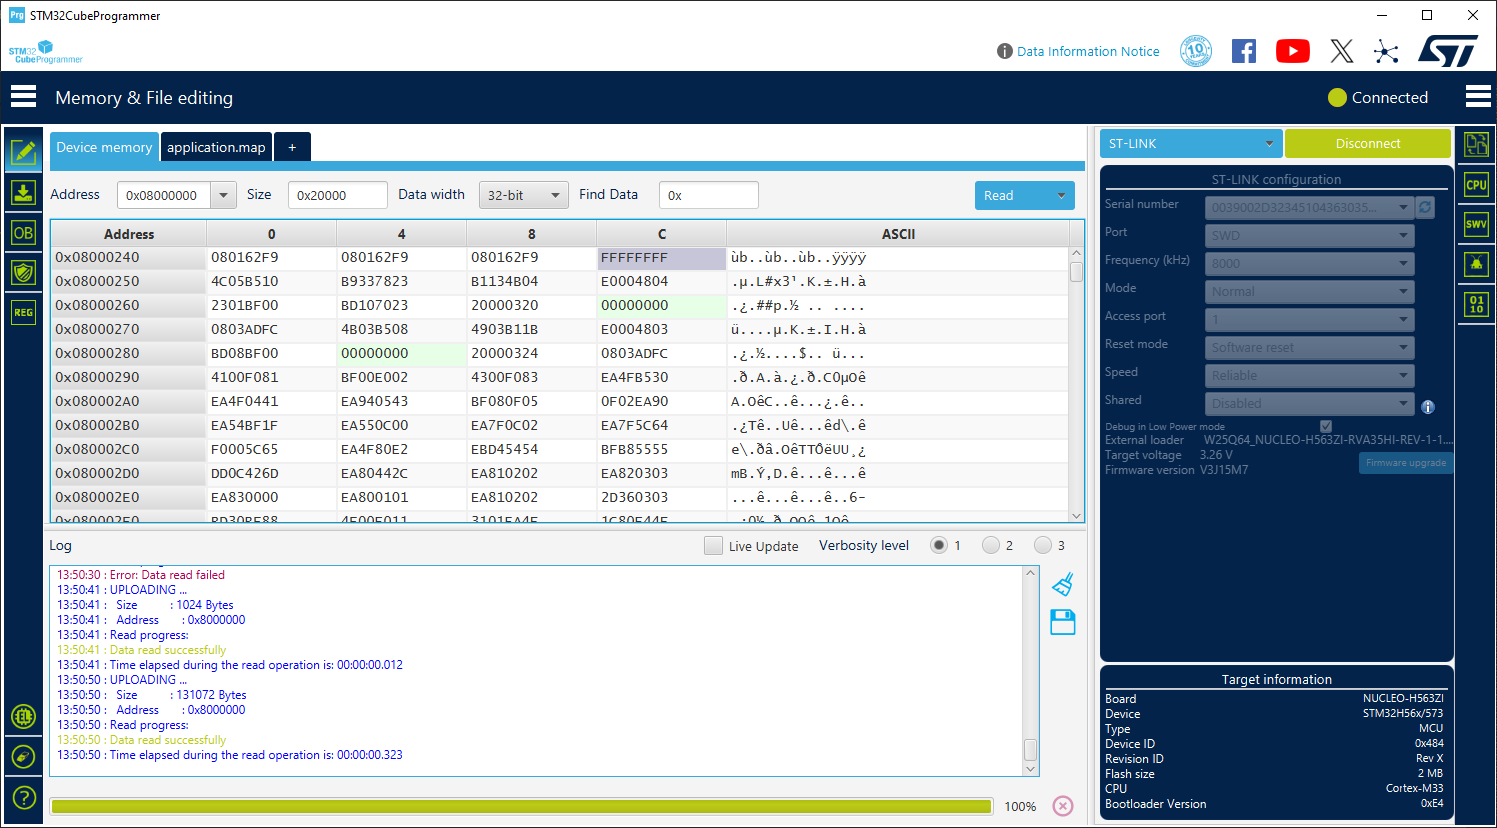Open the hamburger menu next to Memory editing
1497x828 pixels.
tap(22, 96)
